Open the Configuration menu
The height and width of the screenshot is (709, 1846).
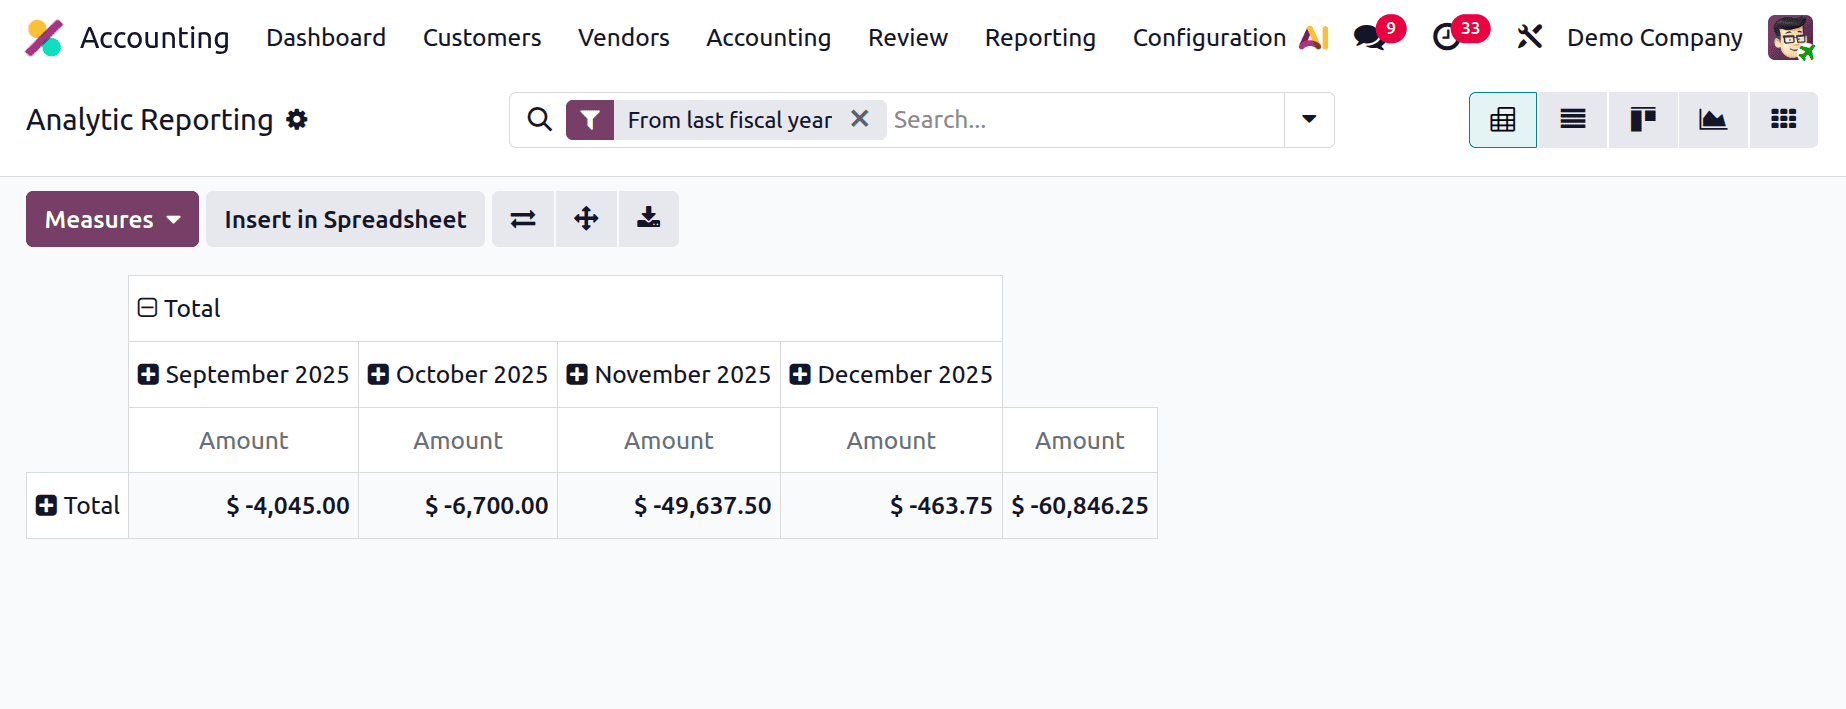pos(1209,38)
